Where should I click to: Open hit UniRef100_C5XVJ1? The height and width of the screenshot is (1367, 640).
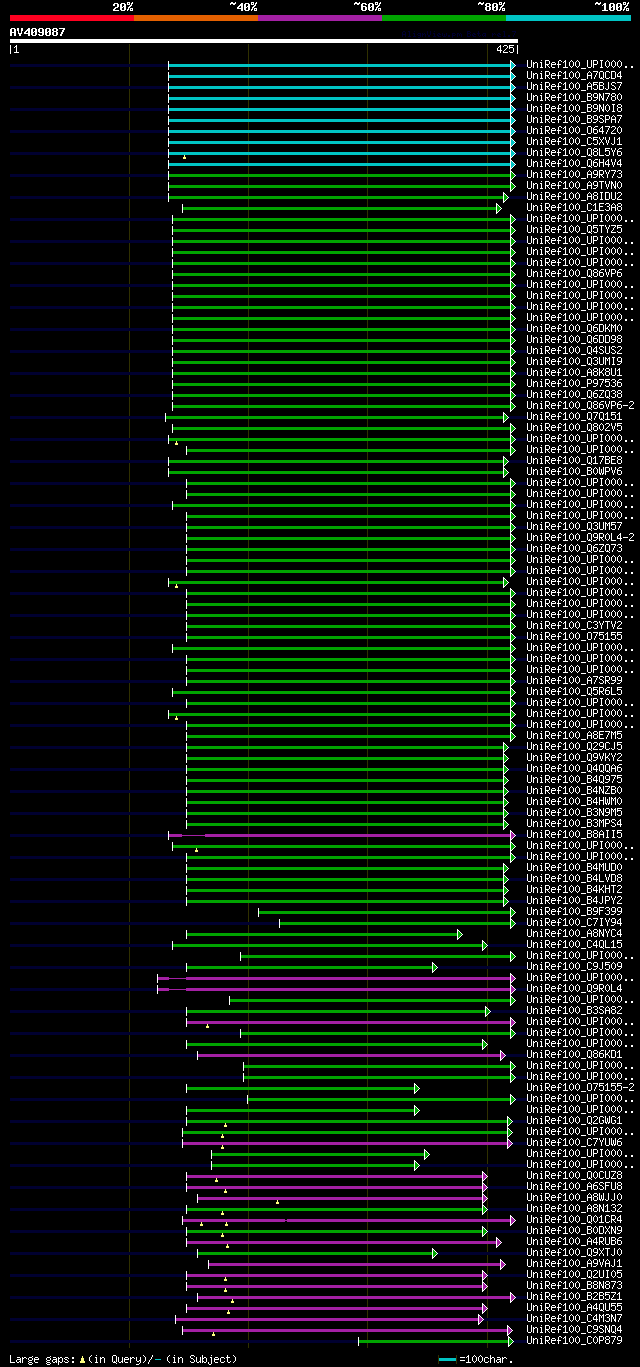pos(574,141)
